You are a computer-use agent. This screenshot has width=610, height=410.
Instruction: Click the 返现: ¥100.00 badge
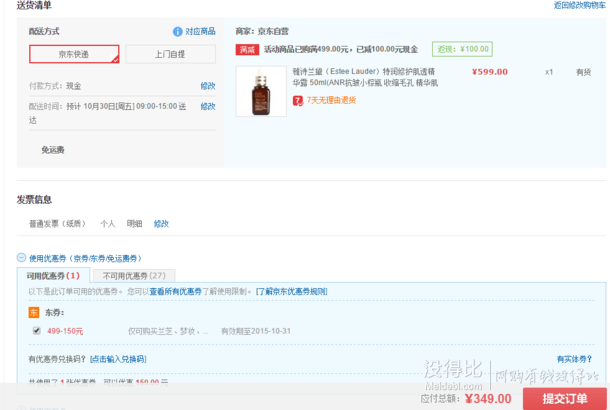[462, 49]
